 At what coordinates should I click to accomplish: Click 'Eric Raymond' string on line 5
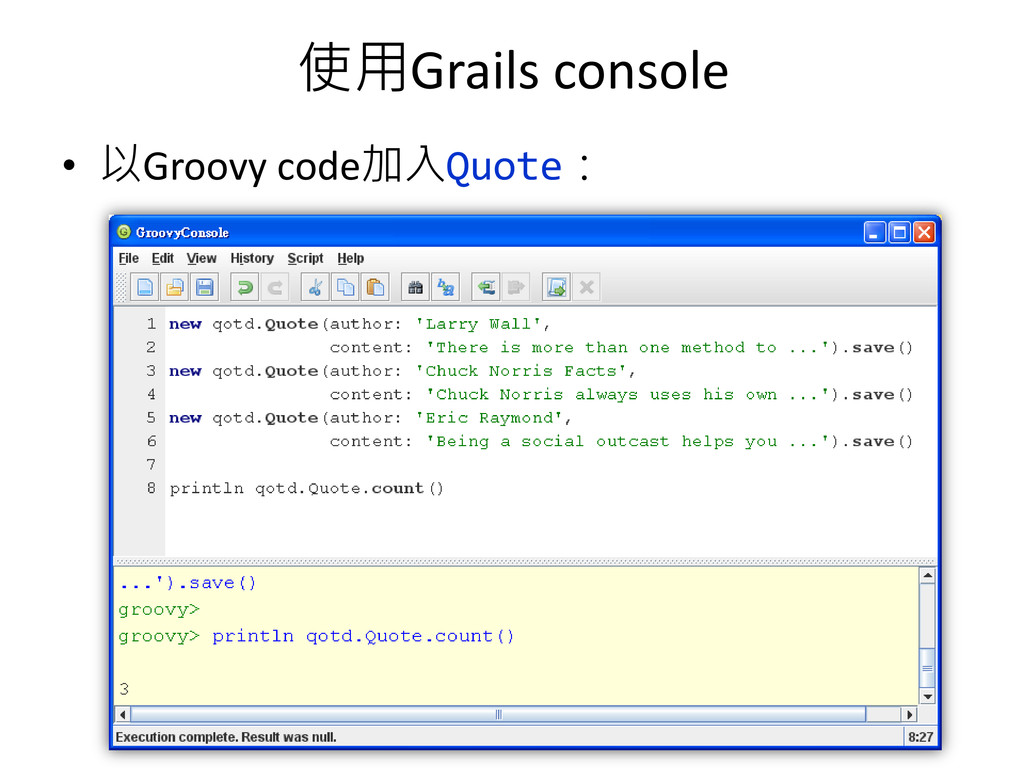point(489,418)
